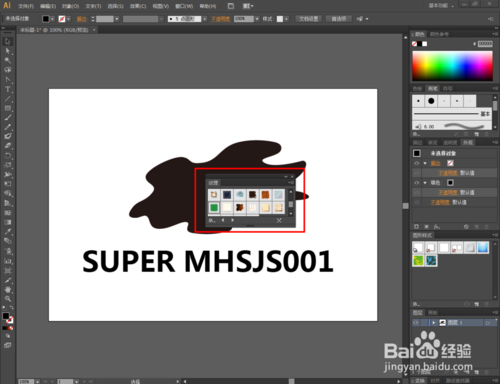The image size is (500, 384).
Task: Pick a color from the spectrum bar
Action: (452, 66)
